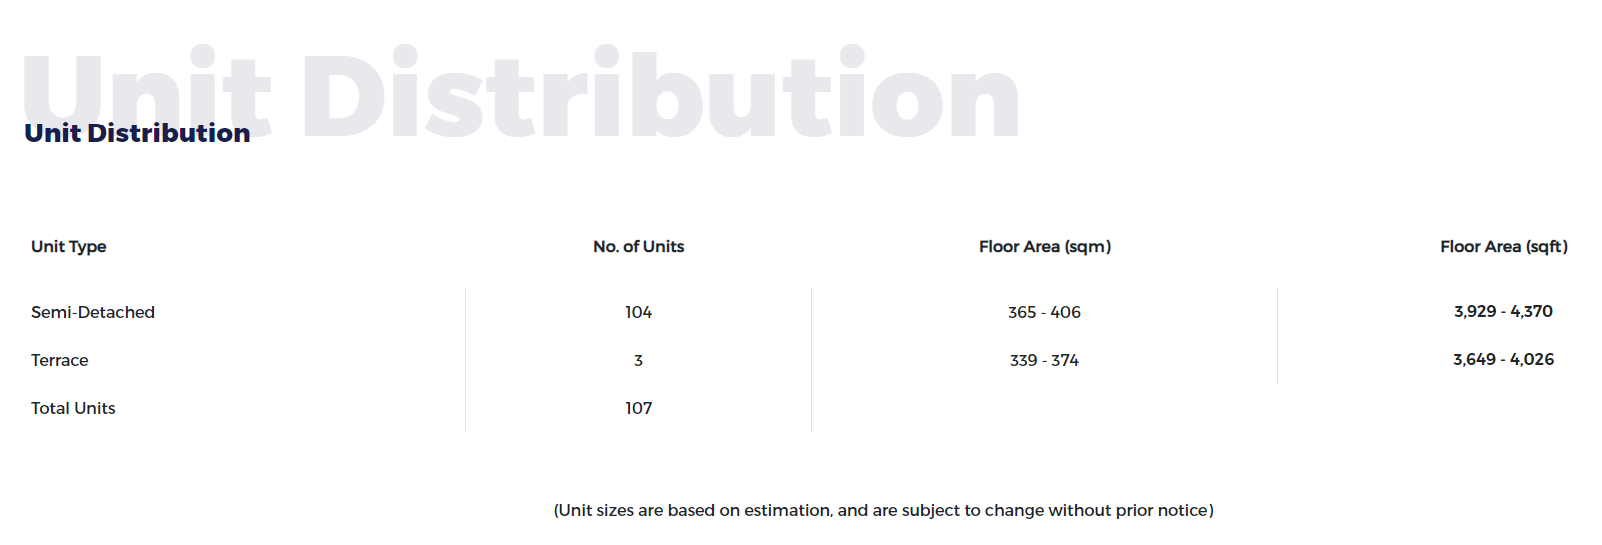The width and height of the screenshot is (1602, 545).
Task: Click the No. of Units header
Action: pos(638,247)
